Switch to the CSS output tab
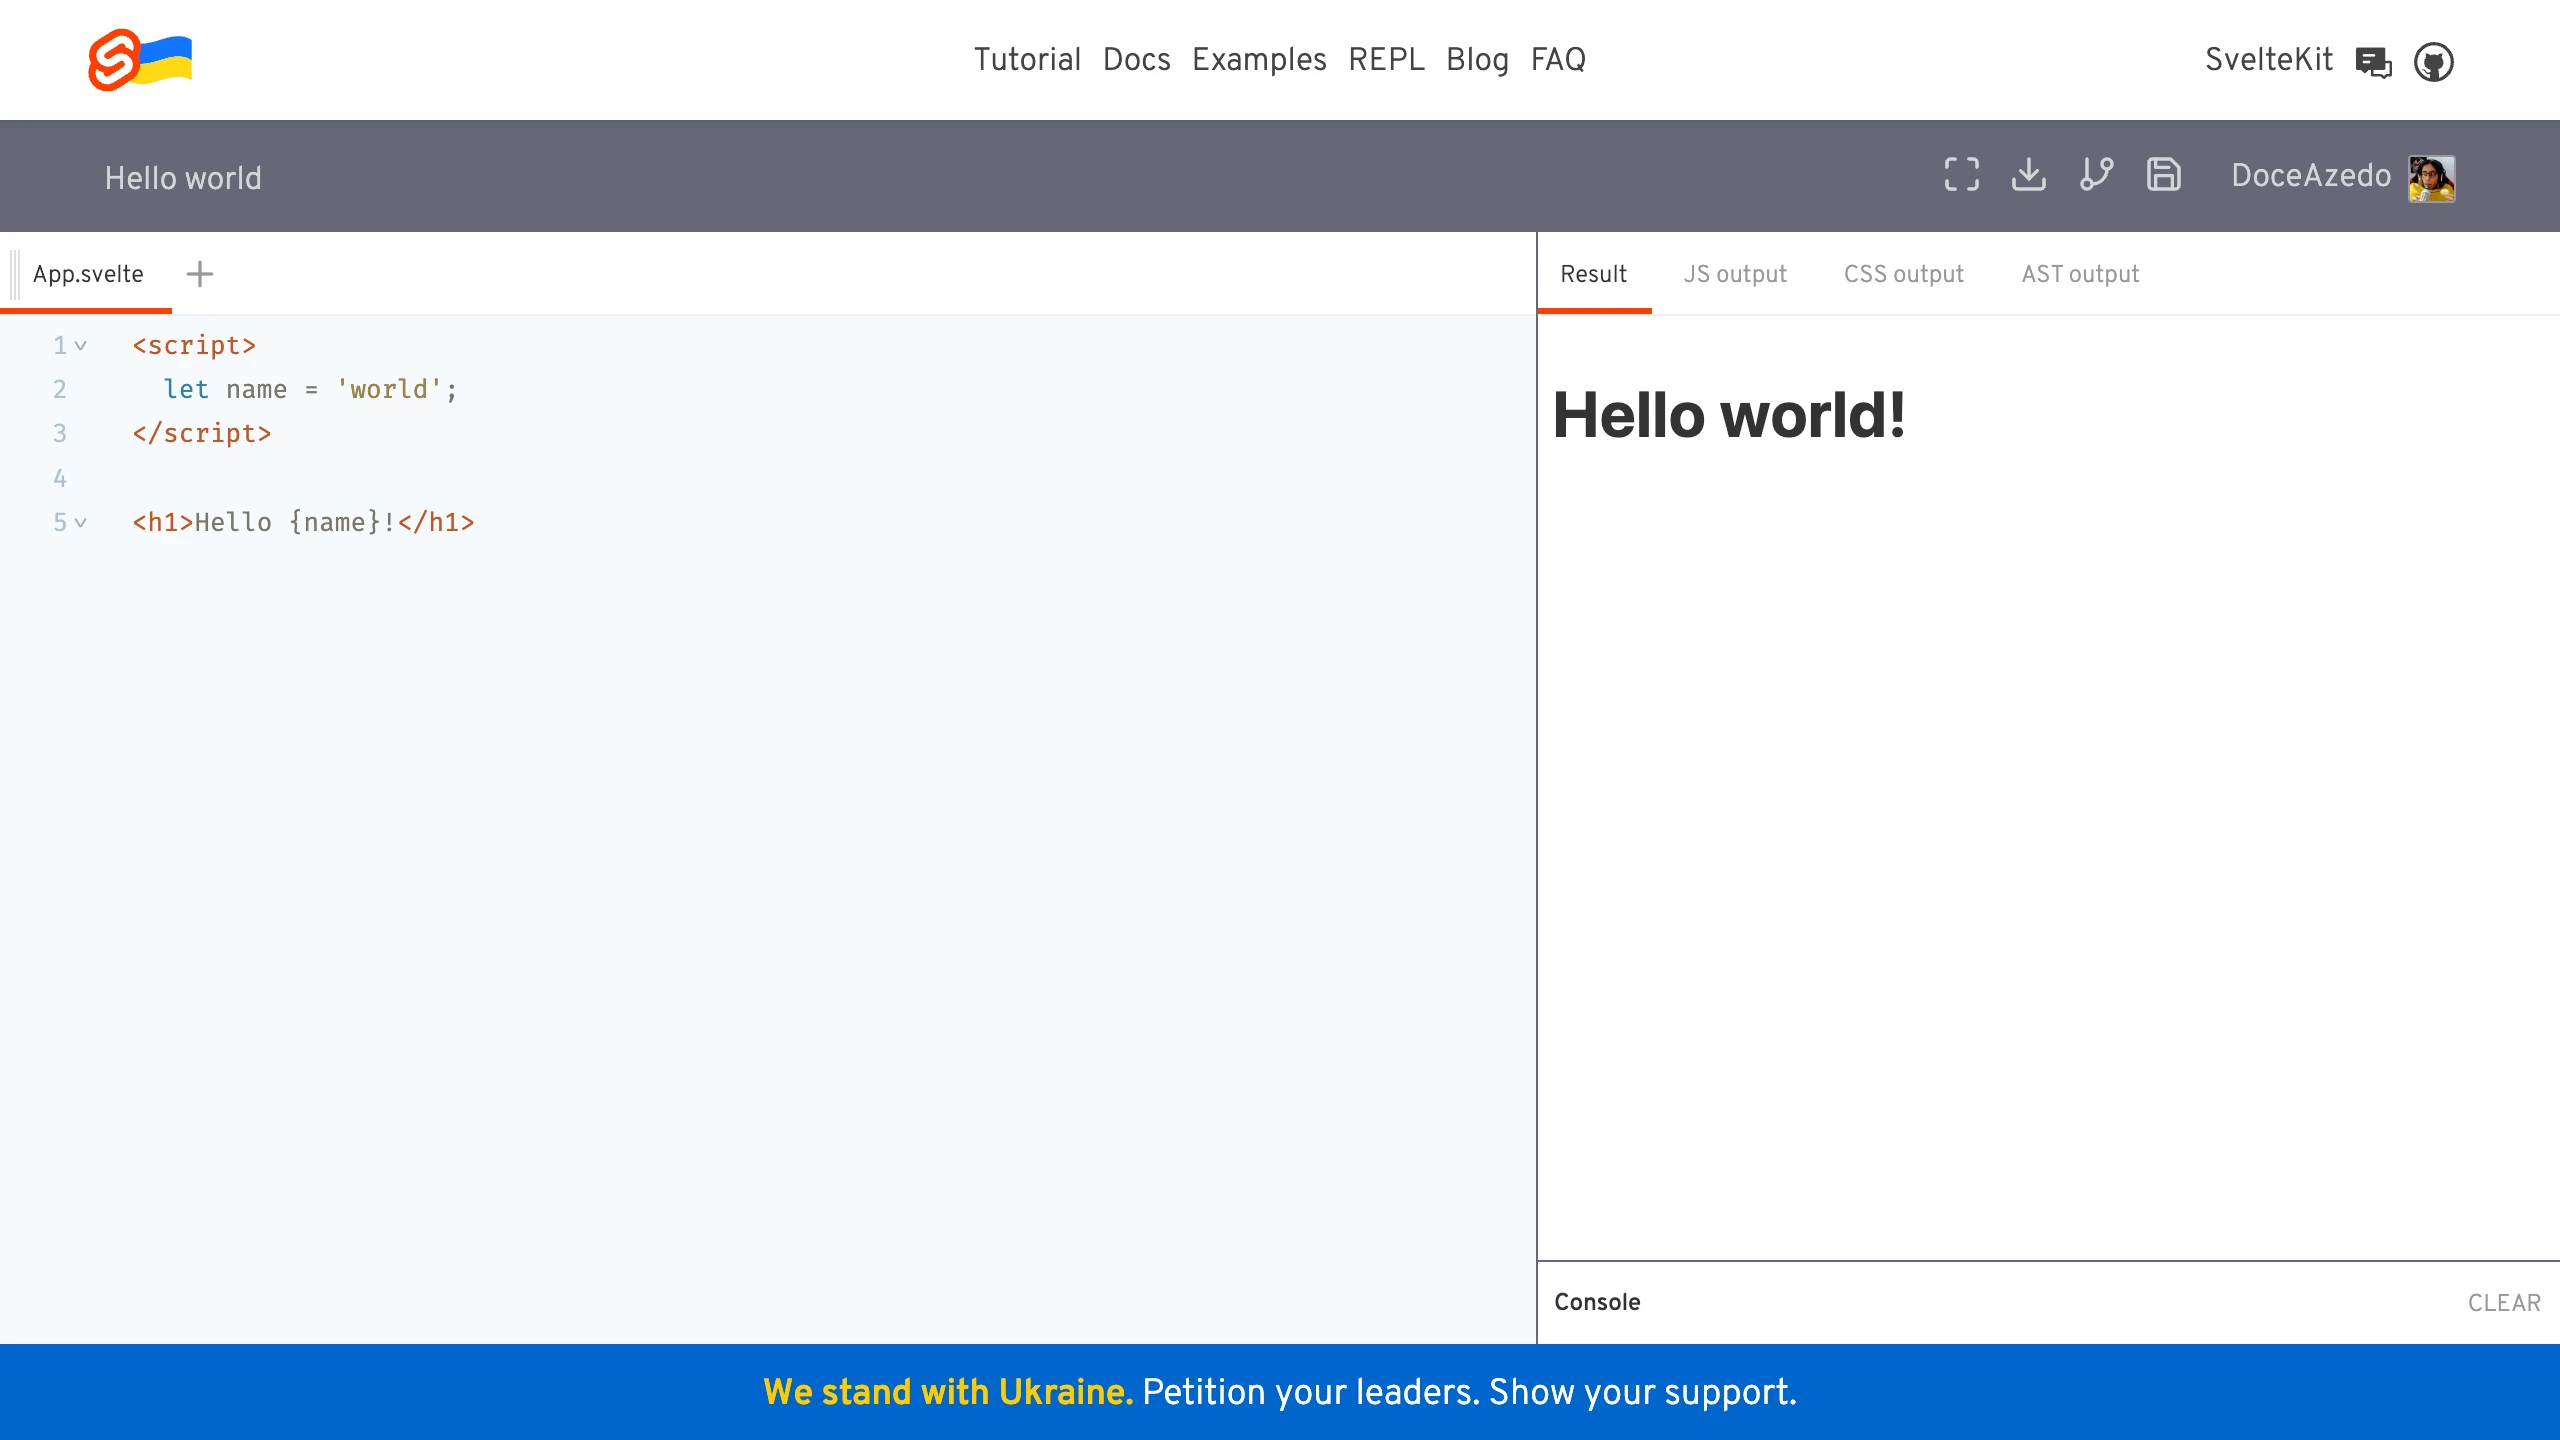Viewport: 2560px width, 1440px height. [1903, 274]
